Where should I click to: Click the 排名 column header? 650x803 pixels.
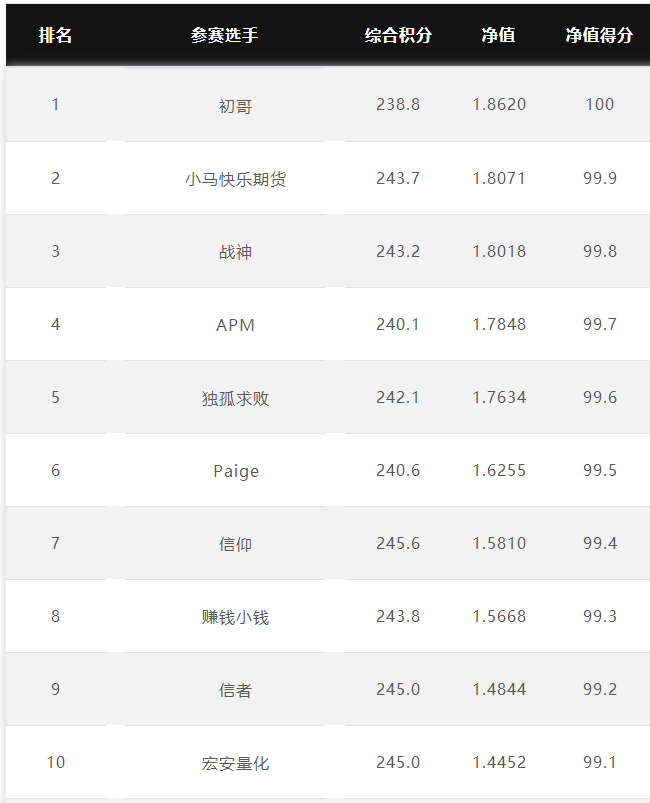(55, 35)
